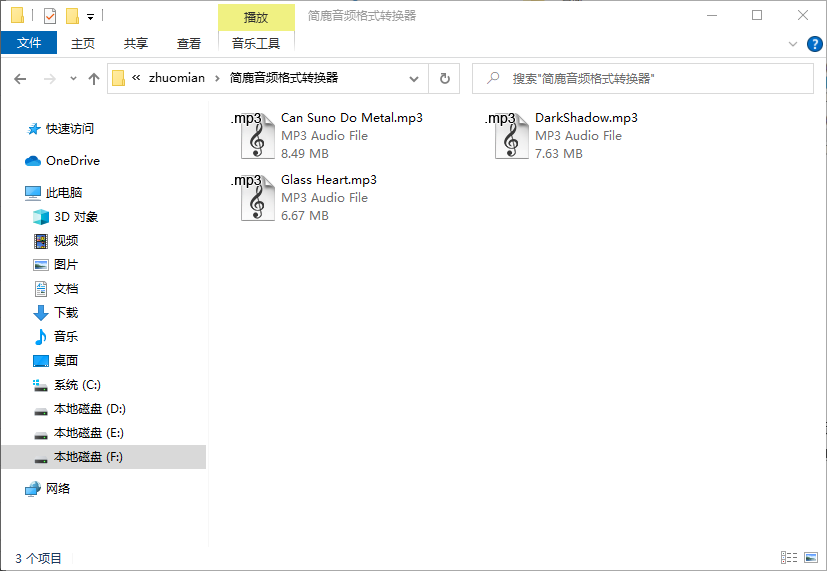827x571 pixels.
Task: Click the 3 个项目 status text
Action: 39,558
